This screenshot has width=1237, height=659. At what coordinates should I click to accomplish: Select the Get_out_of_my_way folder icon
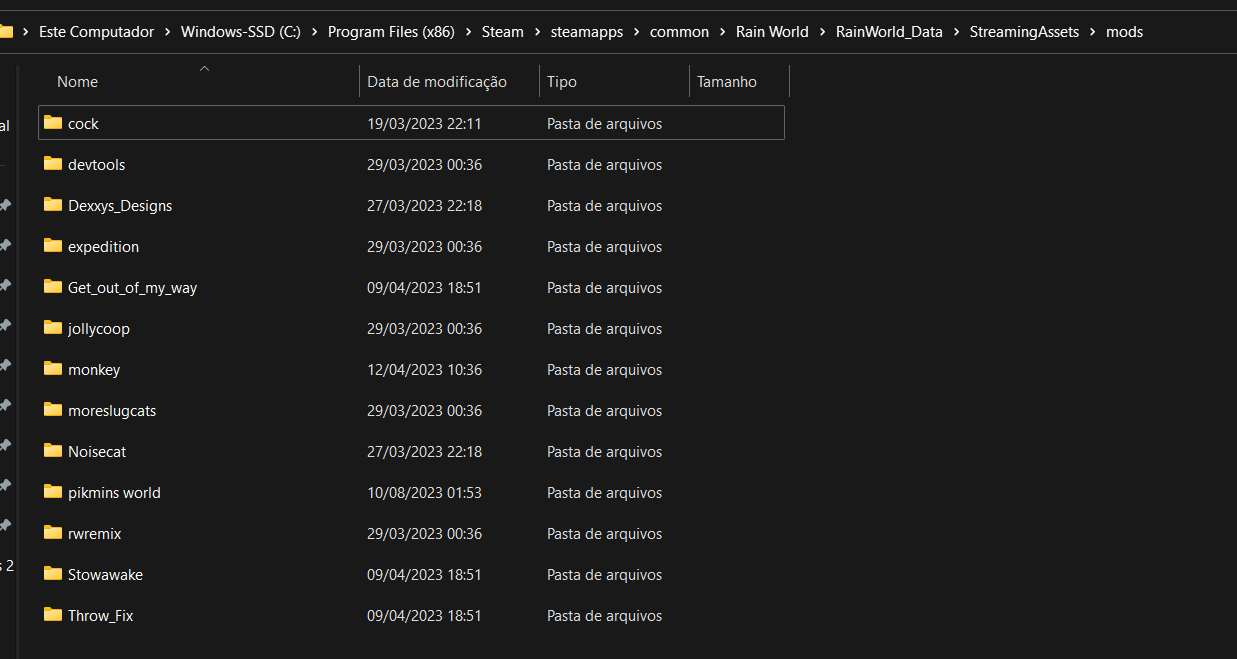click(x=53, y=287)
